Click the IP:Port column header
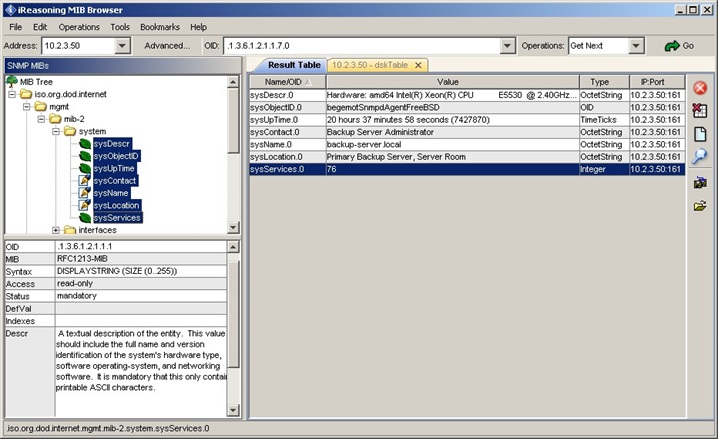The image size is (718, 439). click(x=657, y=82)
